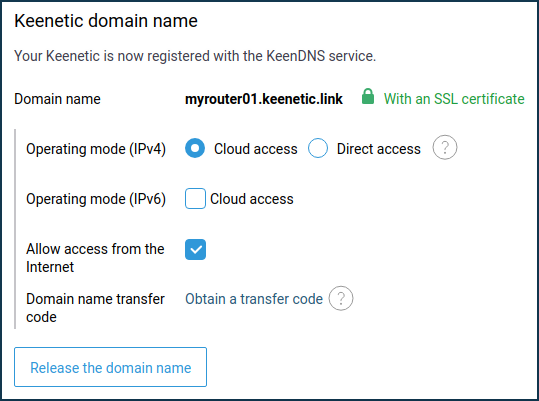The image size is (539, 401).
Task: Click the KeenDNS registration message text
Action: [195, 56]
